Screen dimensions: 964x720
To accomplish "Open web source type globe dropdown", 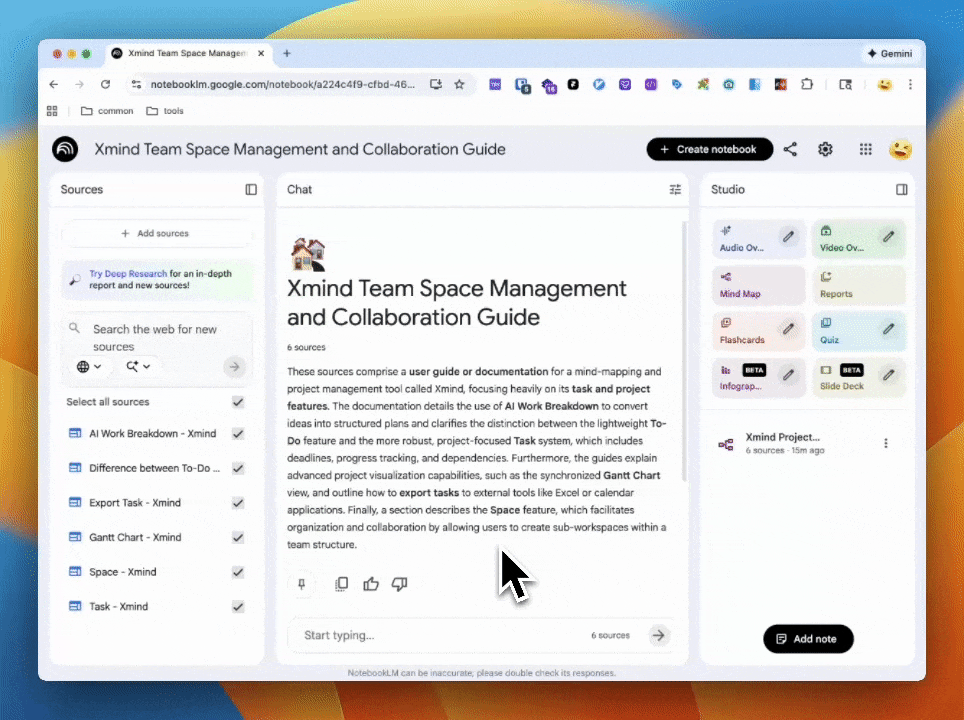I will (89, 366).
